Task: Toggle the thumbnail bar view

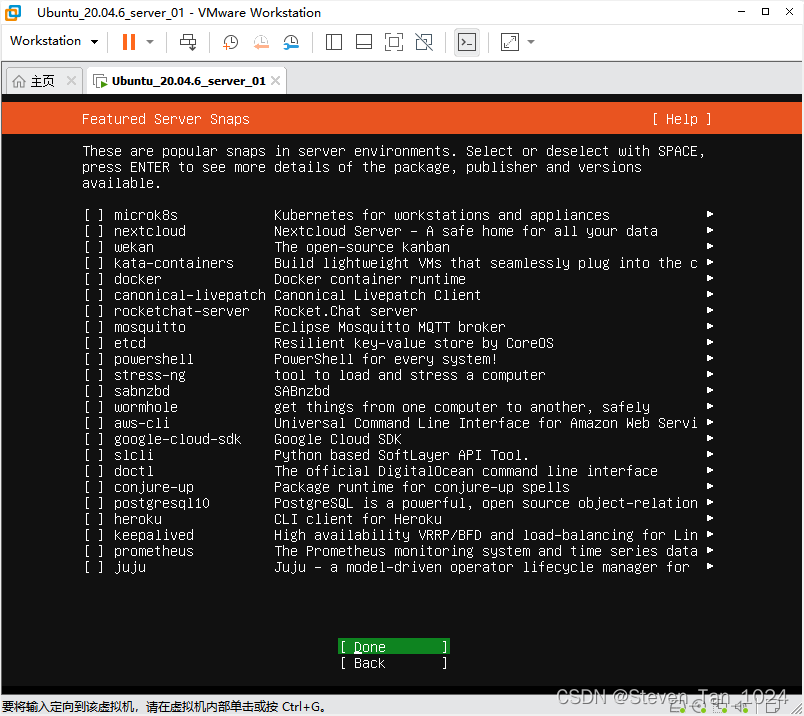Action: pos(364,42)
